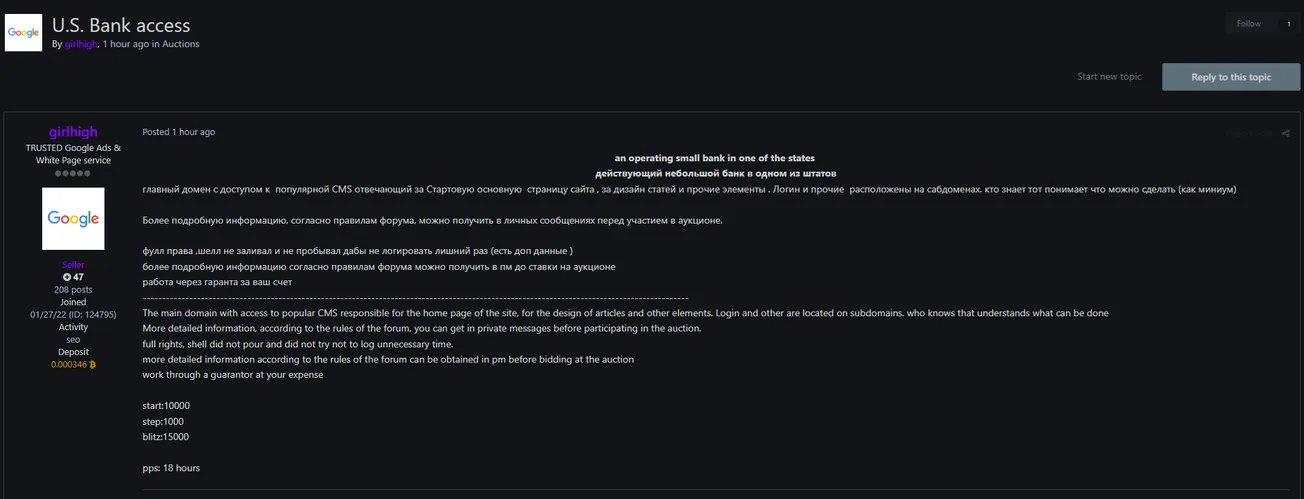Image resolution: width=1304 pixels, height=499 pixels.
Task: Click the 0.000346 deposit amount
Action: click(x=69, y=365)
